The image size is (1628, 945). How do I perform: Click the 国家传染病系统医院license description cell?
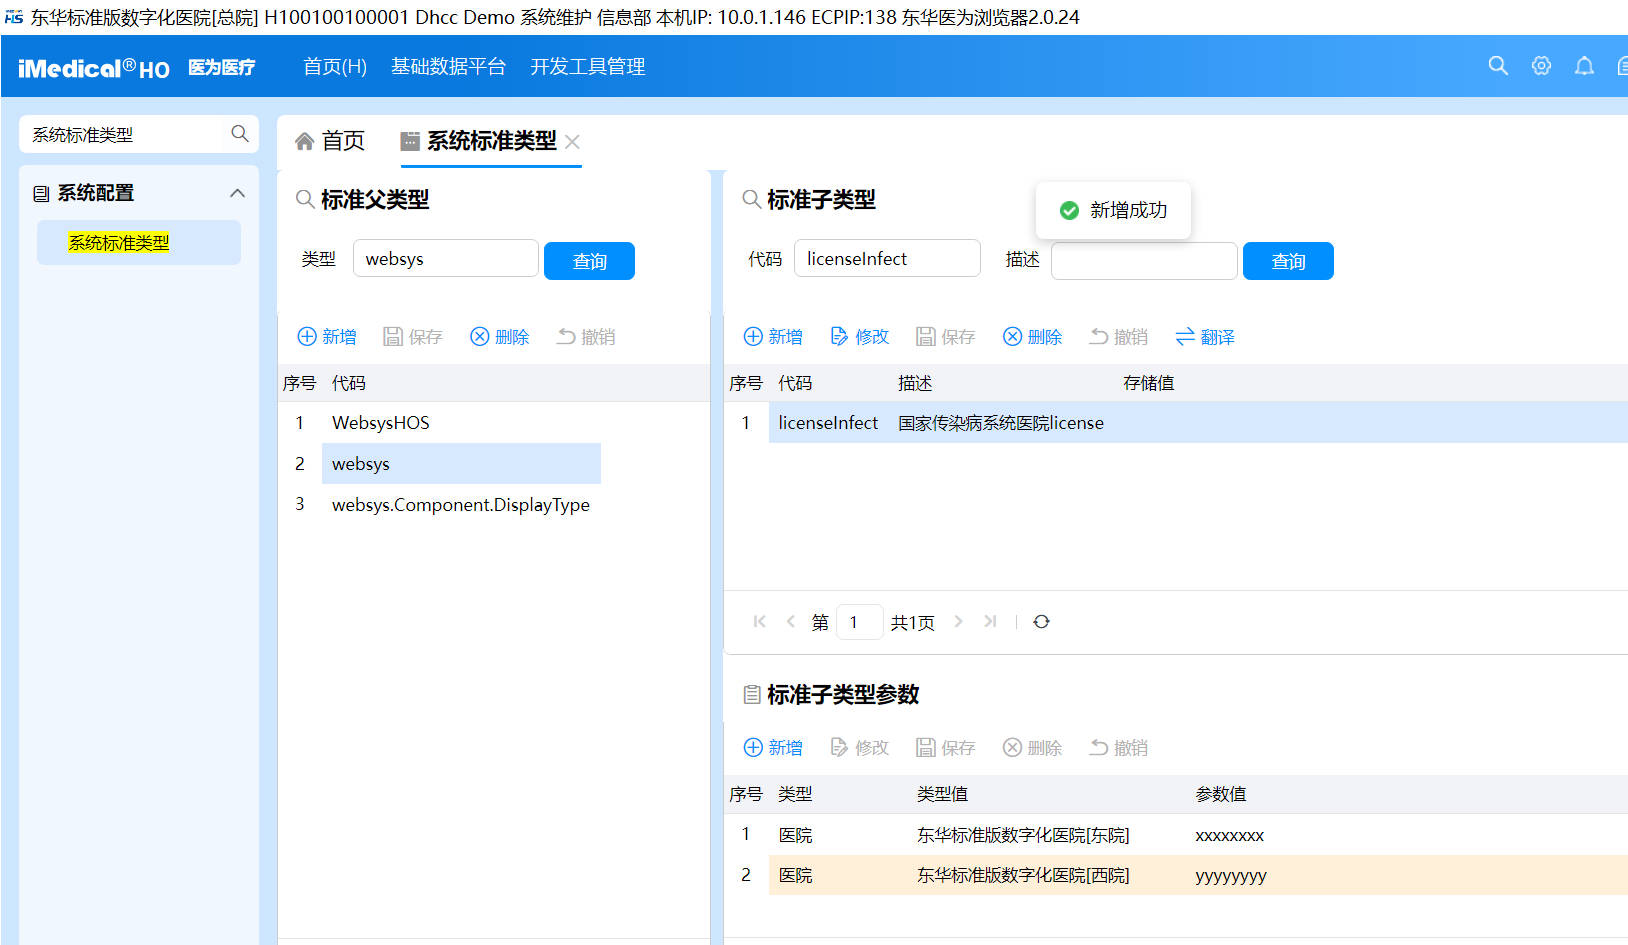point(1001,423)
